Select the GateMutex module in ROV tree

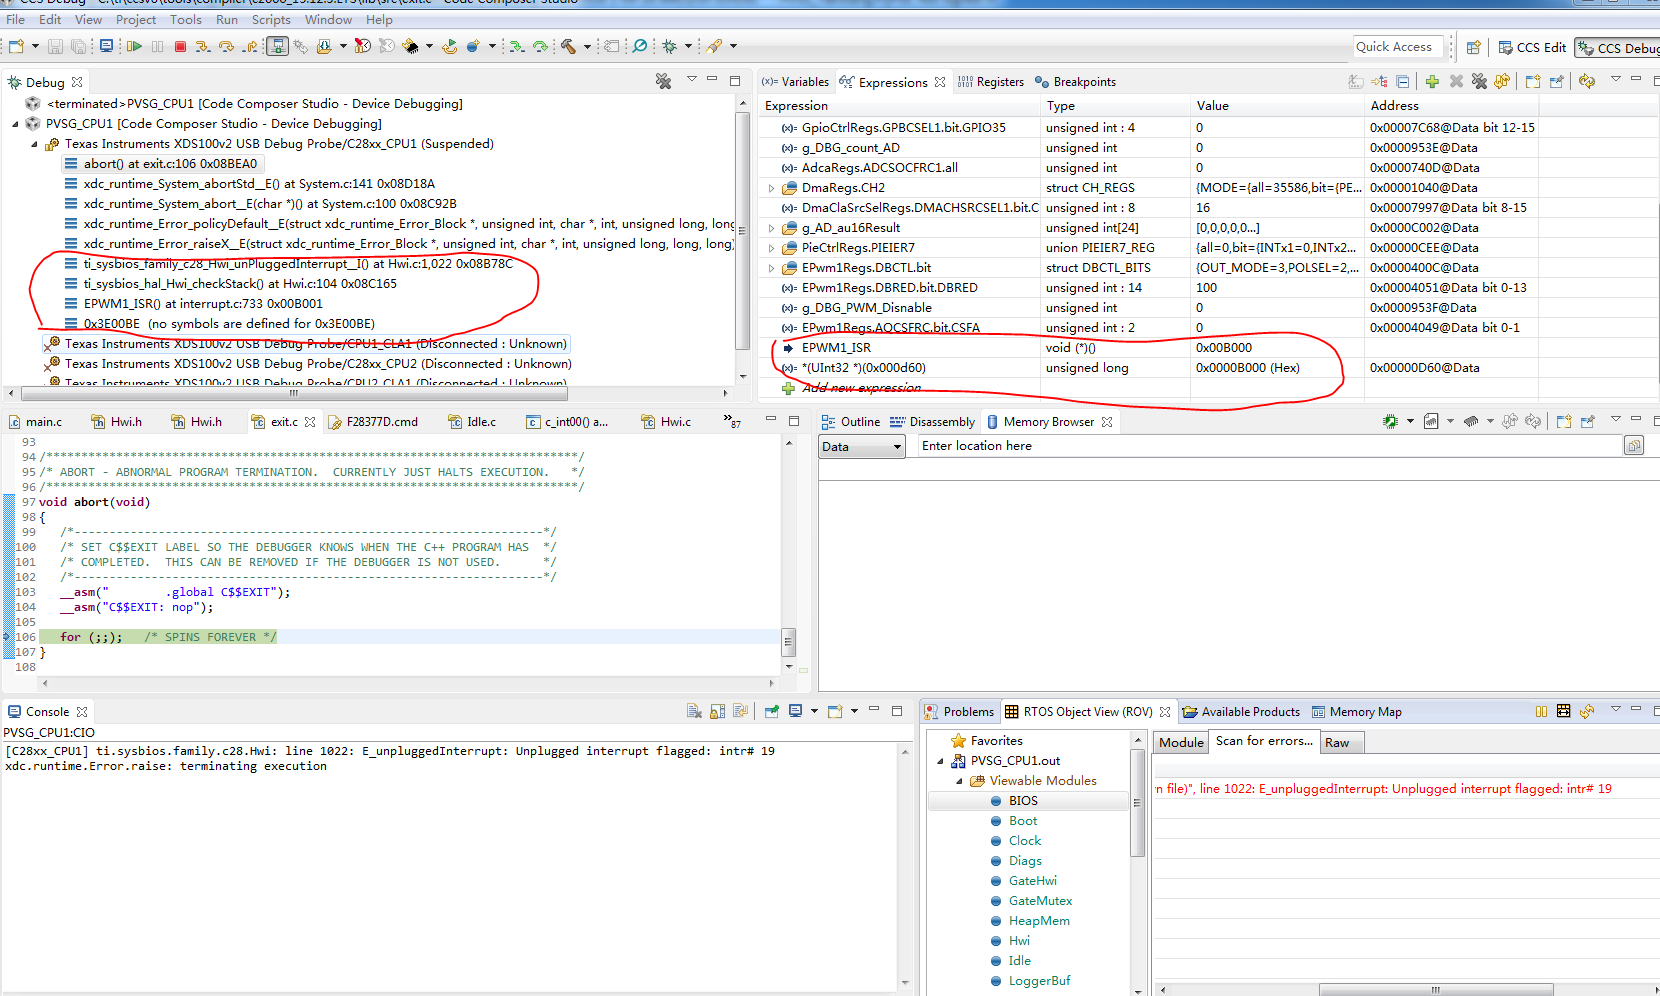pos(1040,901)
